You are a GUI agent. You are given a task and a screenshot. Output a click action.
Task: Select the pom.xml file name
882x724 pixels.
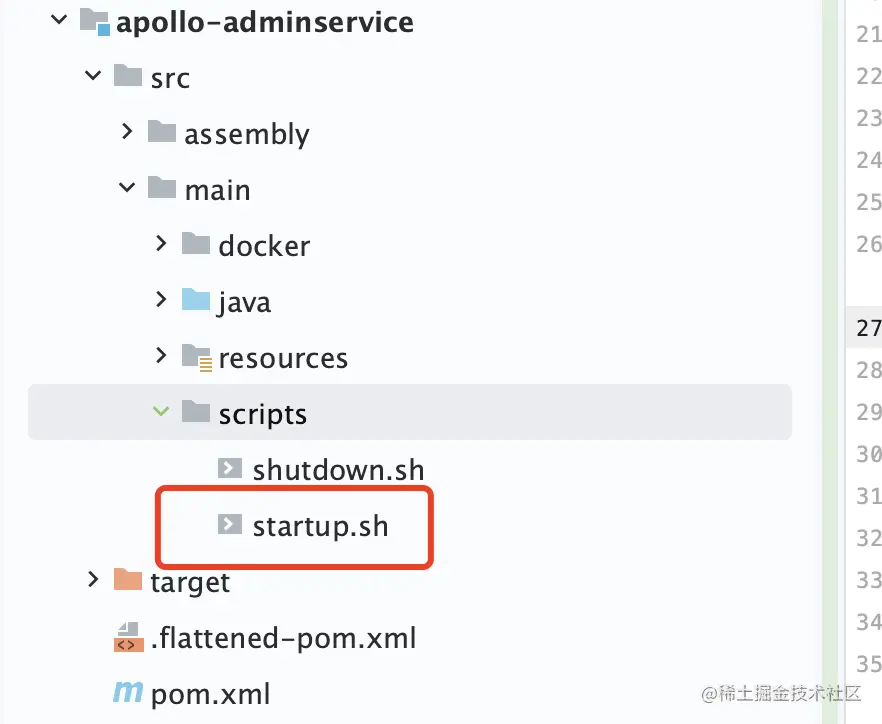[x=210, y=694]
